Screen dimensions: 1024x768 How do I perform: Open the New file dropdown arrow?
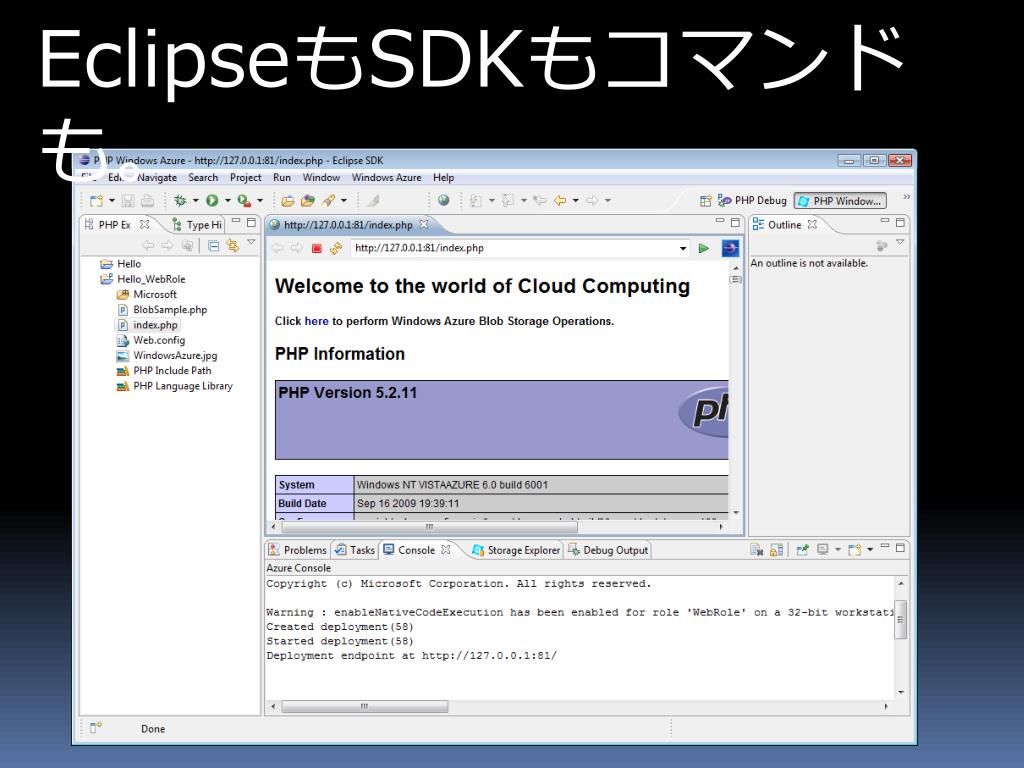(112, 200)
